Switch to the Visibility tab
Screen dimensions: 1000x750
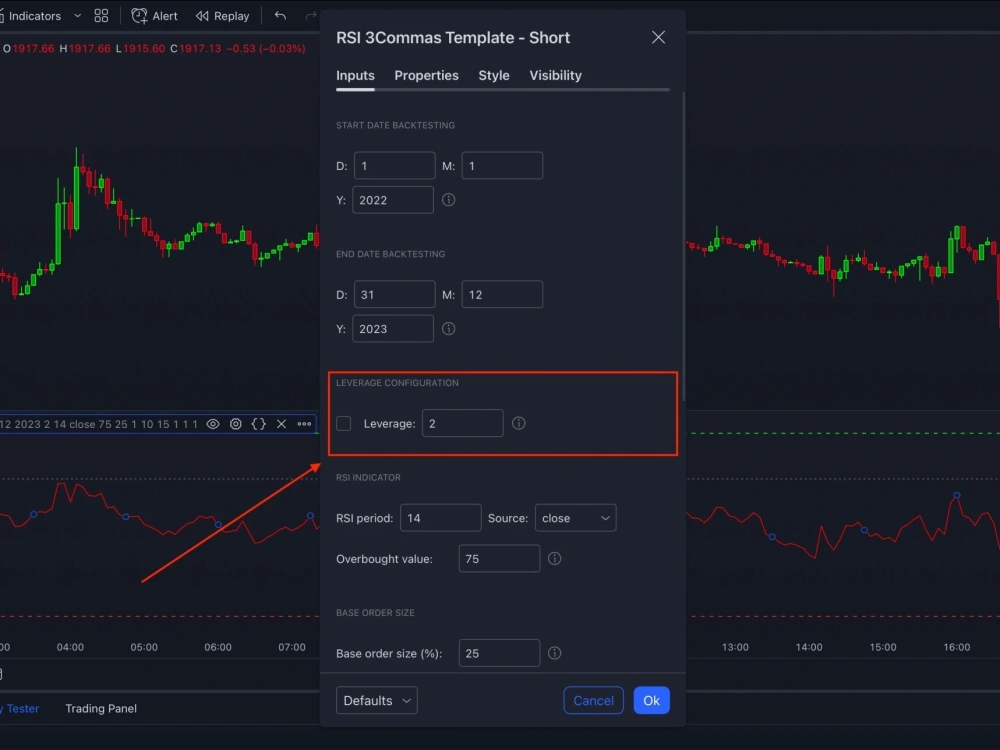(555, 75)
